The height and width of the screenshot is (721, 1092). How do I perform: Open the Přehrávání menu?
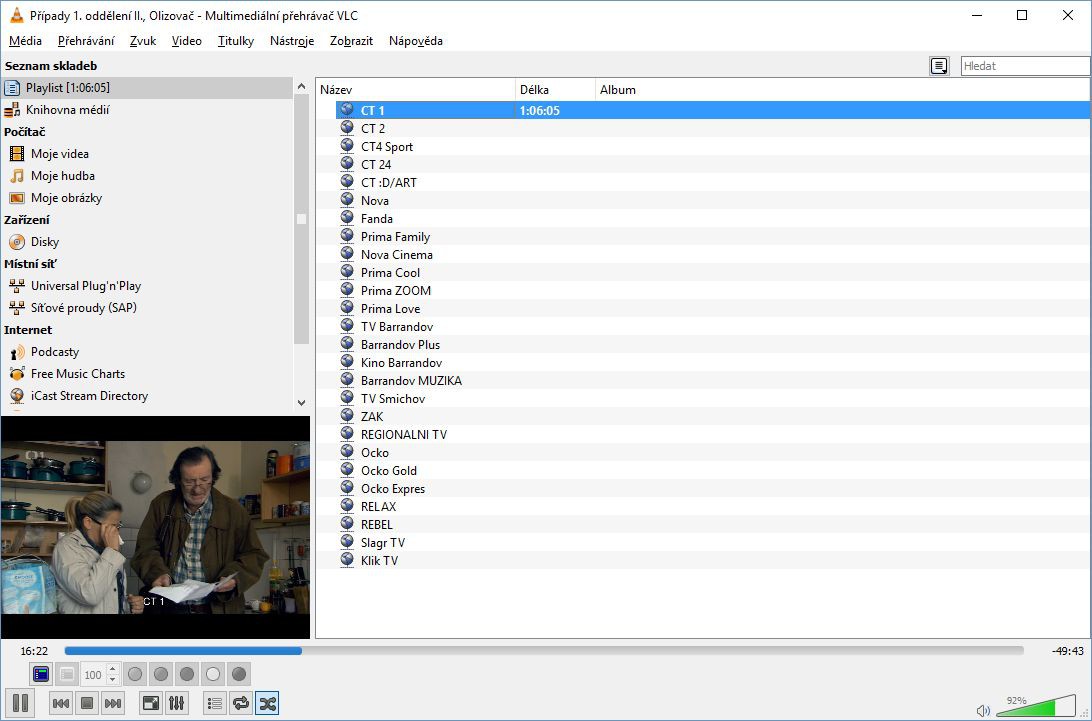[x=86, y=41]
